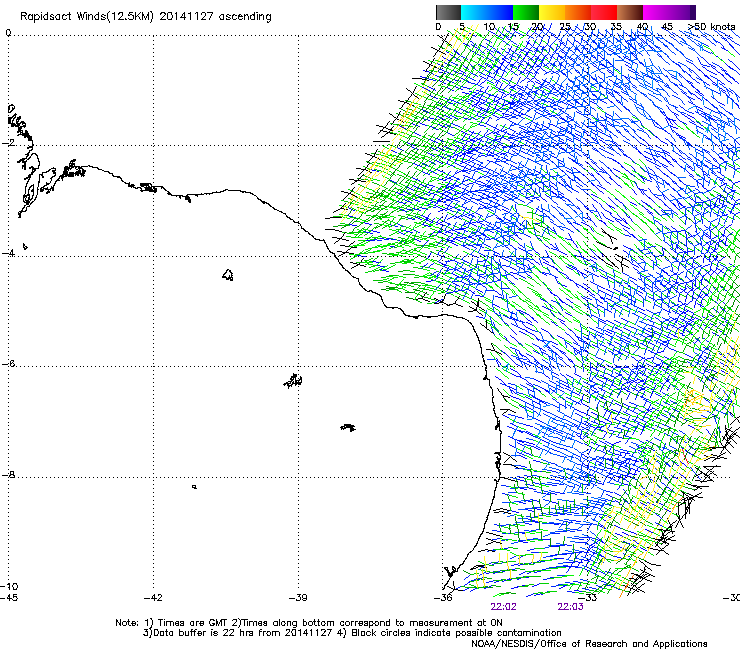Select the '-8' latitude axis label
This screenshot has width=740, height=650.
coord(8,474)
